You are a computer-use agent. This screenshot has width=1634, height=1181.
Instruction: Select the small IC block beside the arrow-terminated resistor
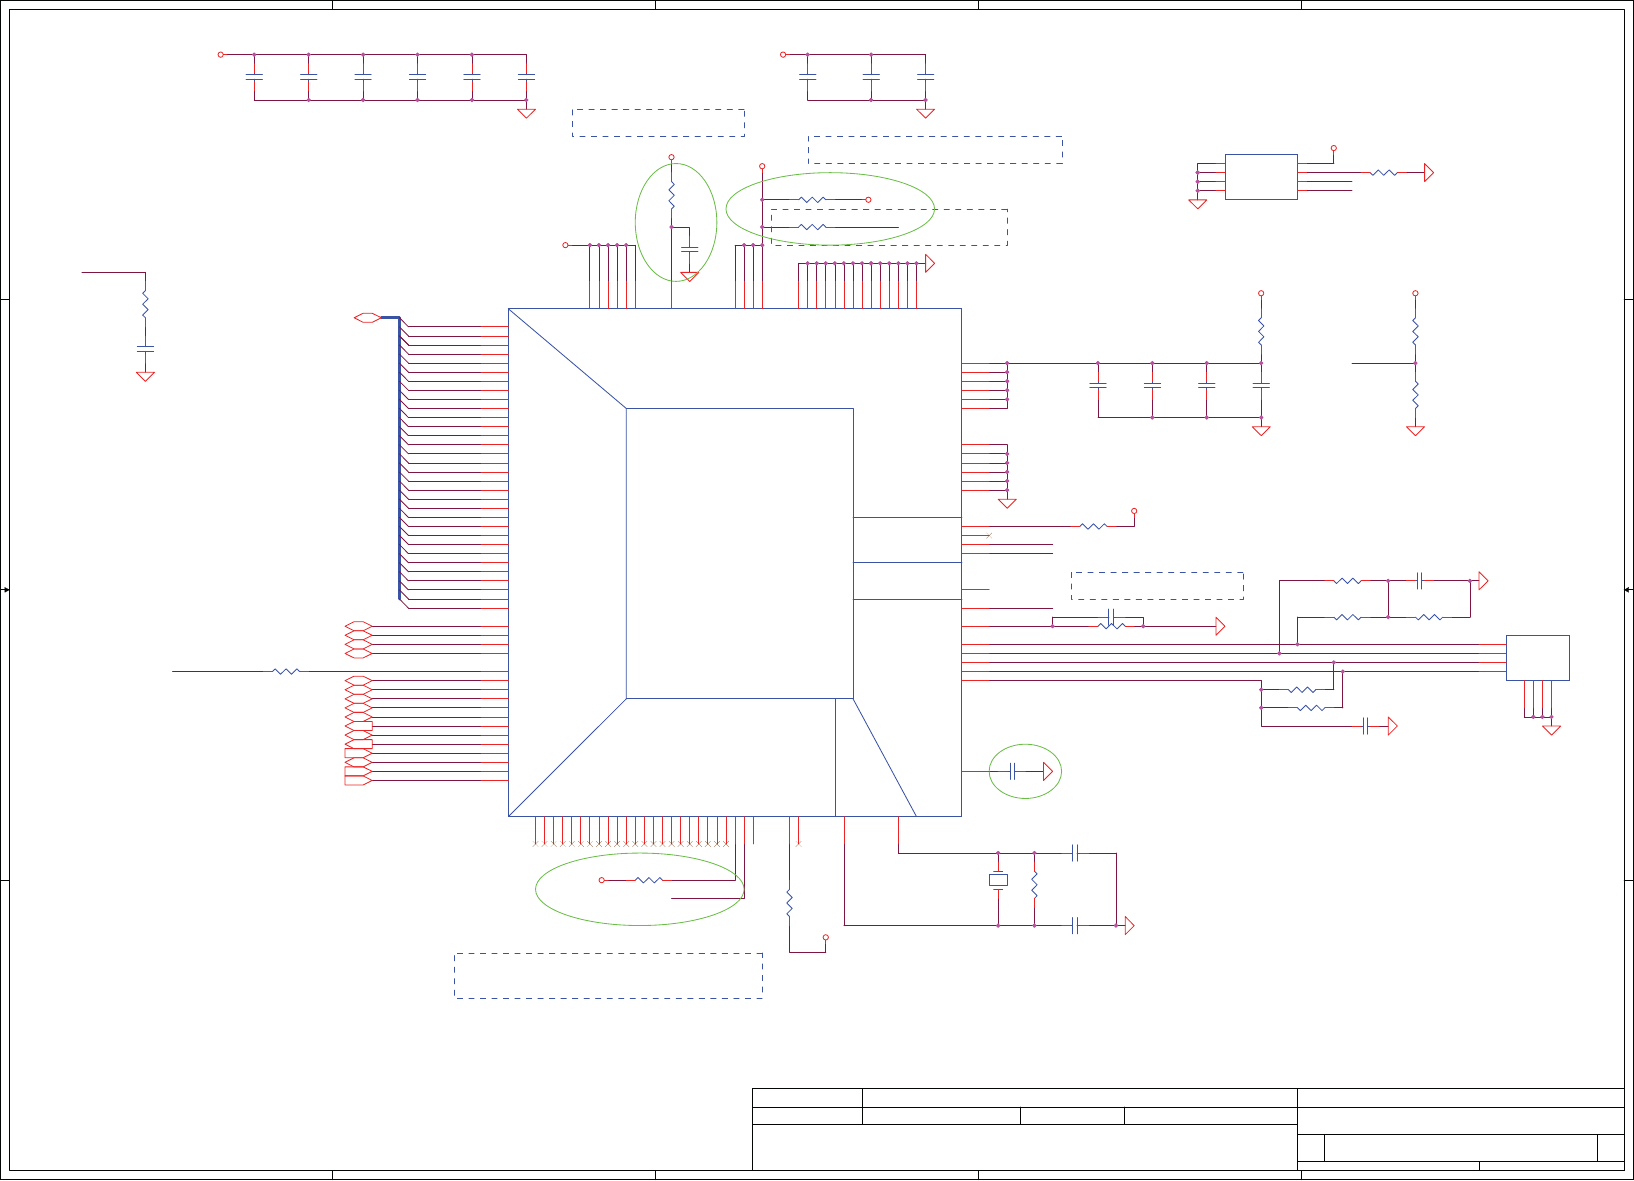point(1261,177)
